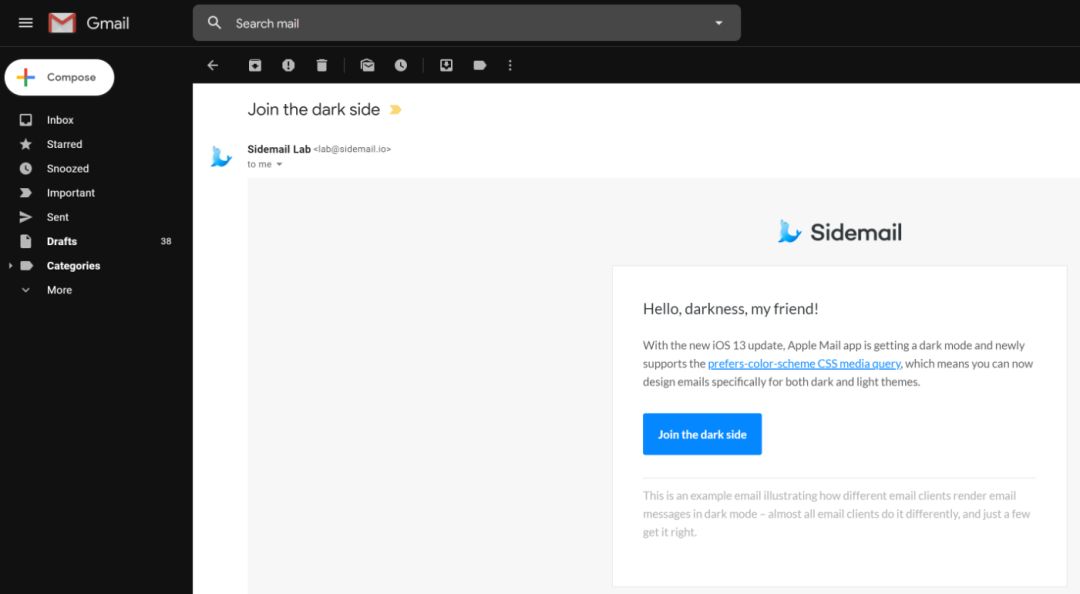Viewport: 1080px width, 594px height.
Task: Click the Categories label
Action: [73, 266]
